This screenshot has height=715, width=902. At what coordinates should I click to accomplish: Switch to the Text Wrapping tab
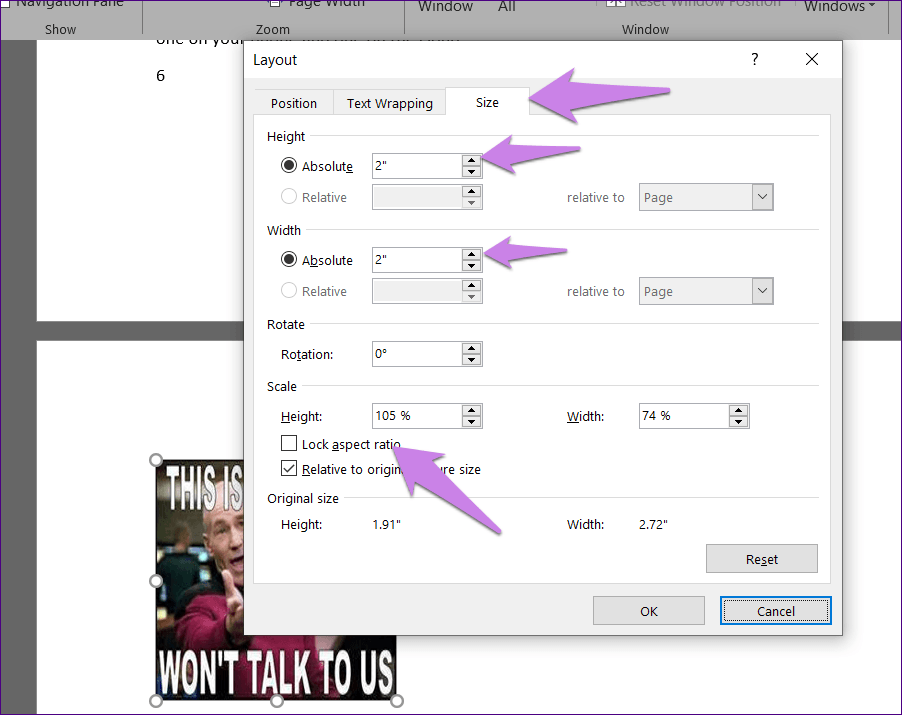coord(389,103)
